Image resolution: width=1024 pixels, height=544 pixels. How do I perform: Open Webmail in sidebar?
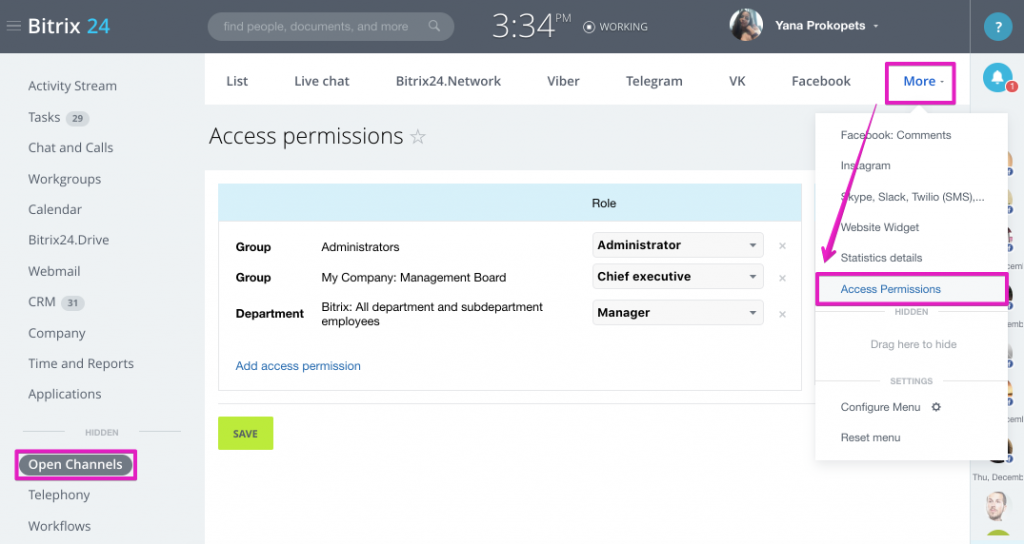[x=54, y=271]
